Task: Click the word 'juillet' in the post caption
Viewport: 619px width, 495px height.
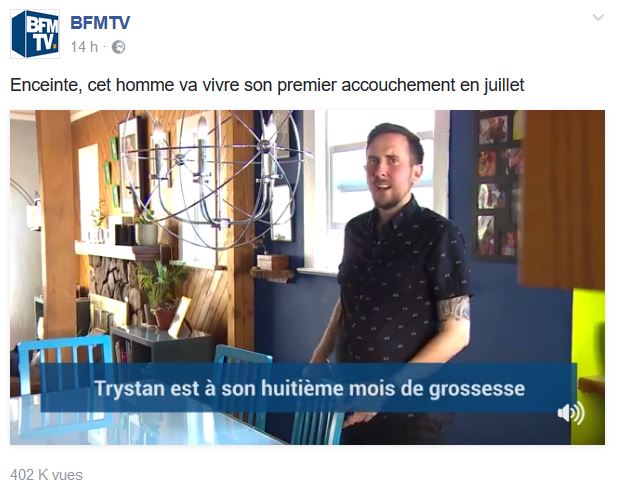Action: point(504,85)
